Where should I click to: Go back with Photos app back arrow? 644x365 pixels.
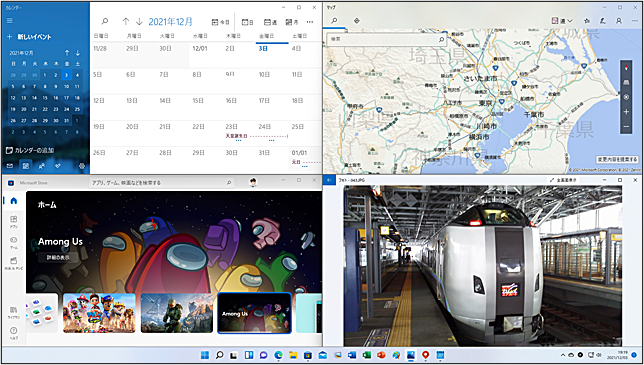pyautogui.click(x=330, y=180)
